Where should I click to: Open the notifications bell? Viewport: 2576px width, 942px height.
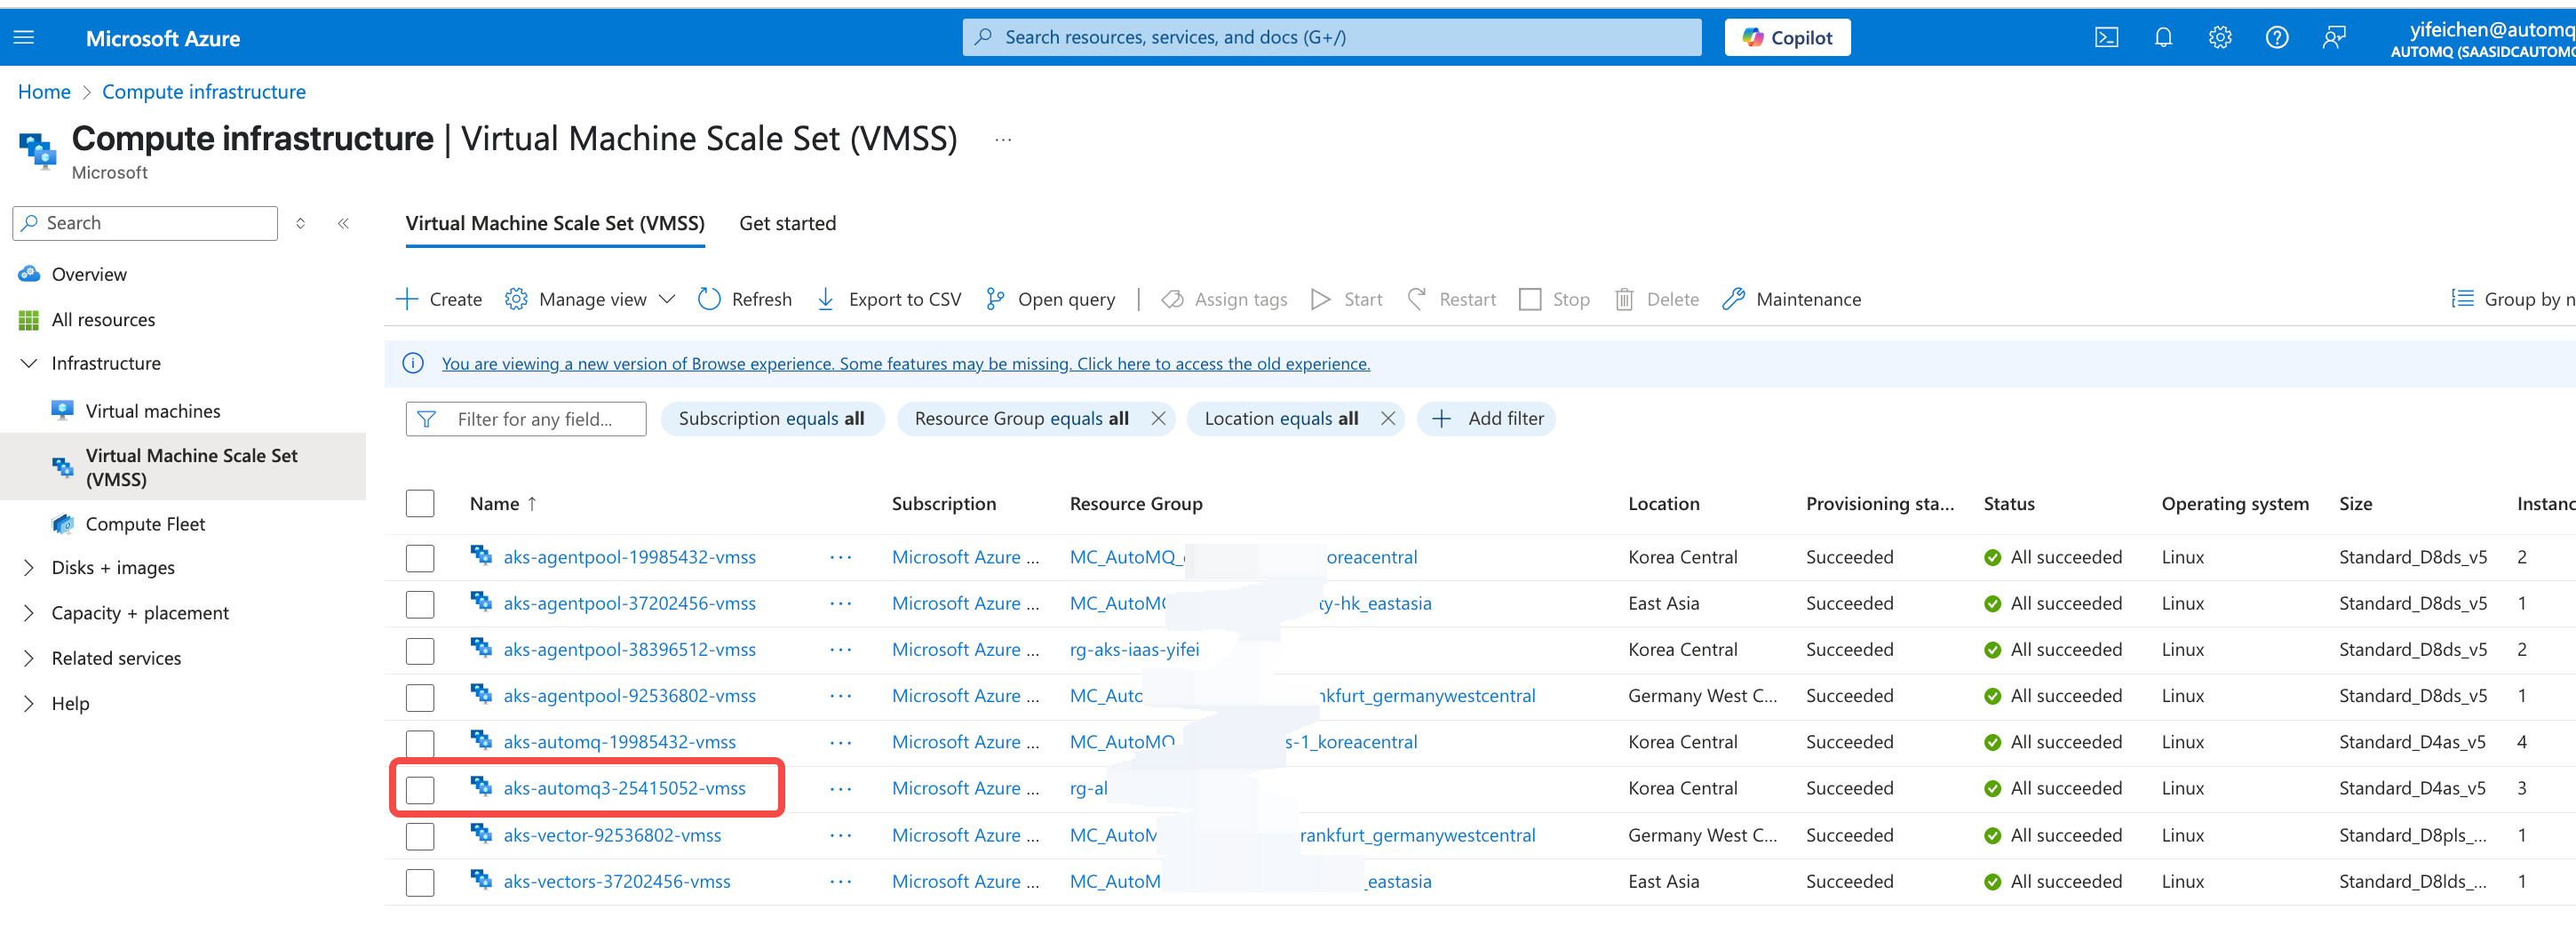pyautogui.click(x=2163, y=38)
